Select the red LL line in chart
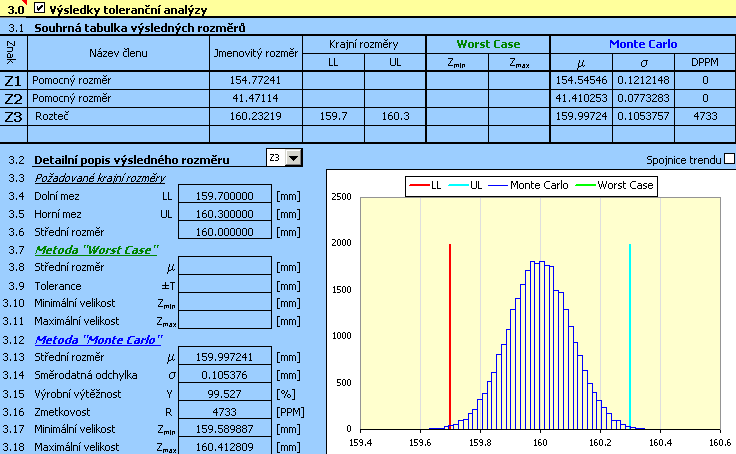 point(450,336)
